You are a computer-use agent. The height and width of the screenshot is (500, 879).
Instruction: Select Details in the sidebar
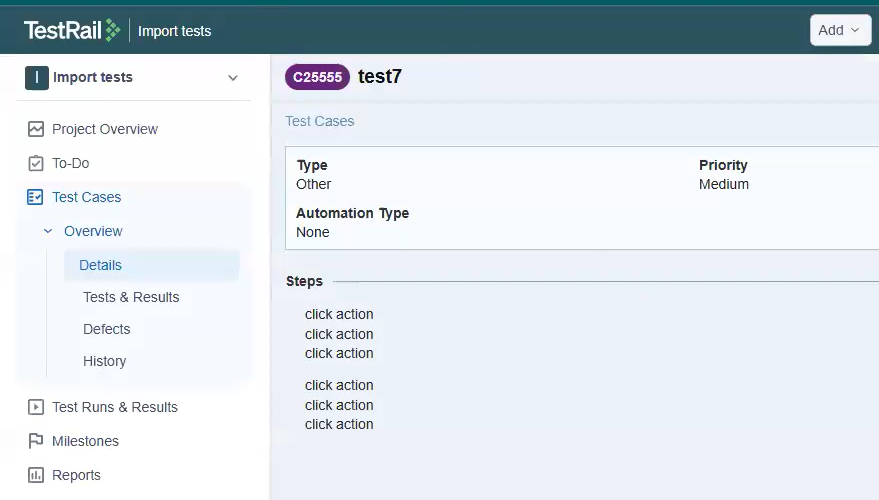101,265
